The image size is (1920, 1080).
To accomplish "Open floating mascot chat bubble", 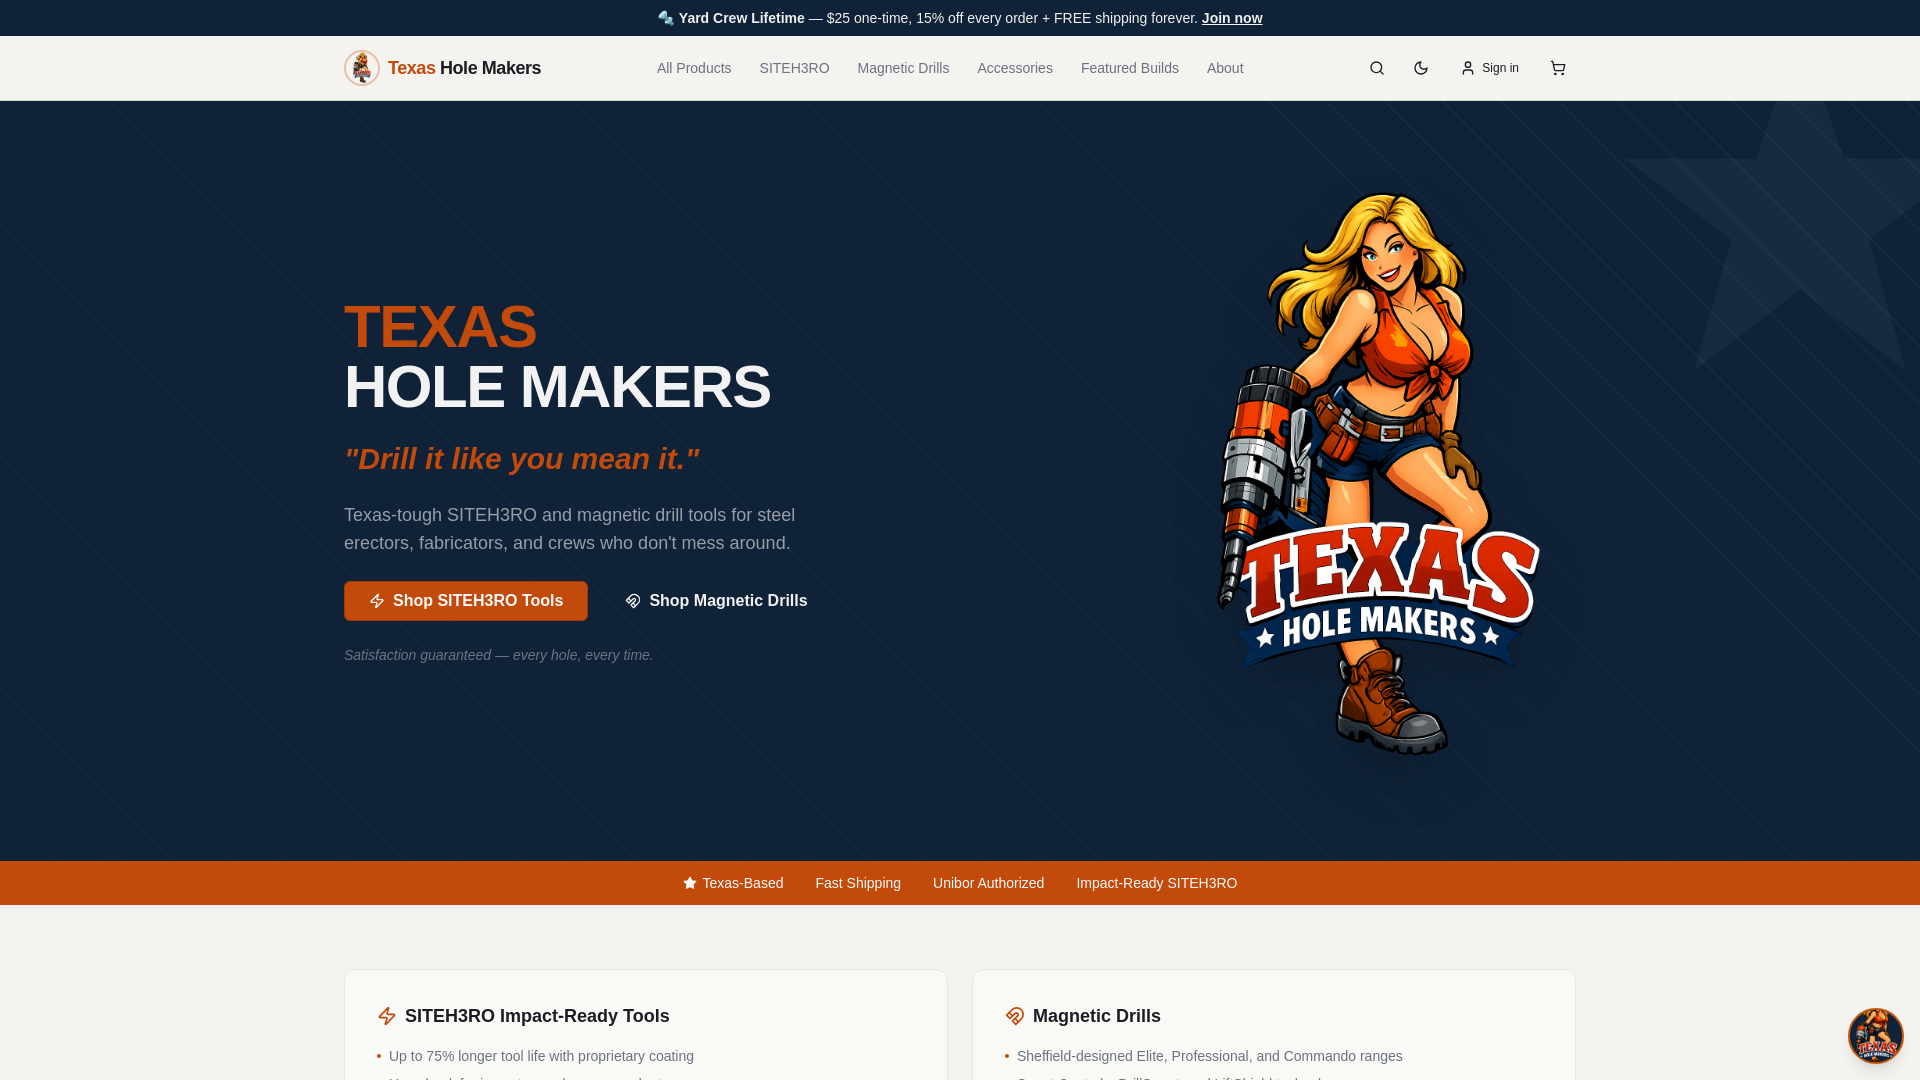I will pyautogui.click(x=1876, y=1036).
